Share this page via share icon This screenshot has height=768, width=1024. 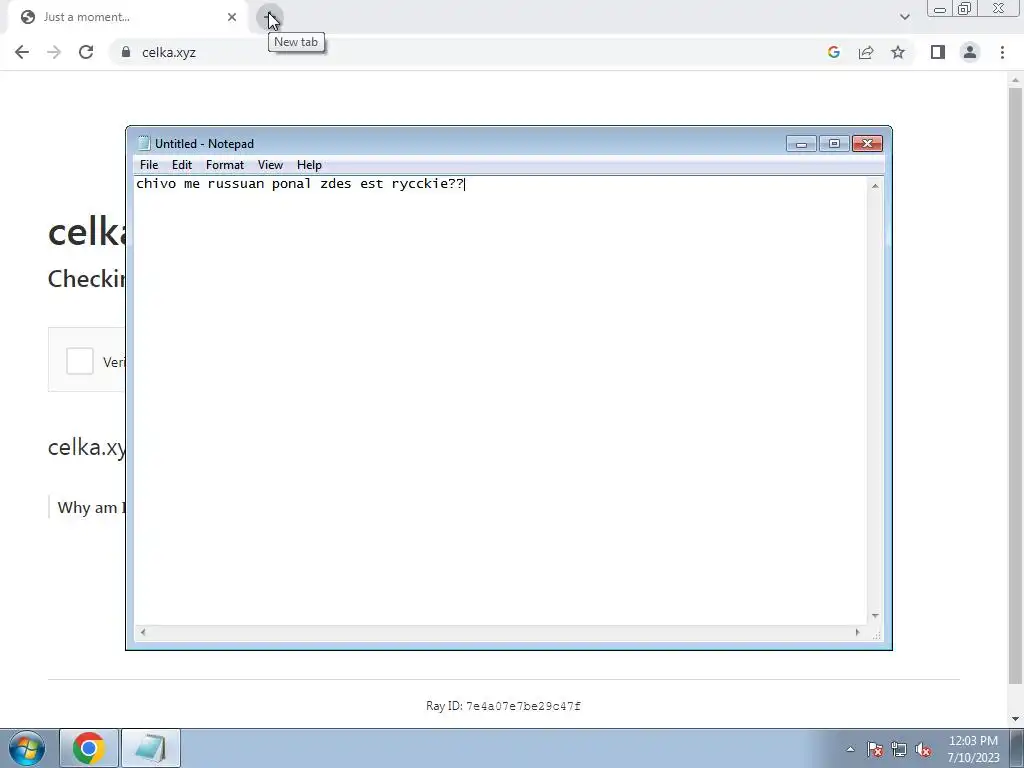tap(866, 52)
